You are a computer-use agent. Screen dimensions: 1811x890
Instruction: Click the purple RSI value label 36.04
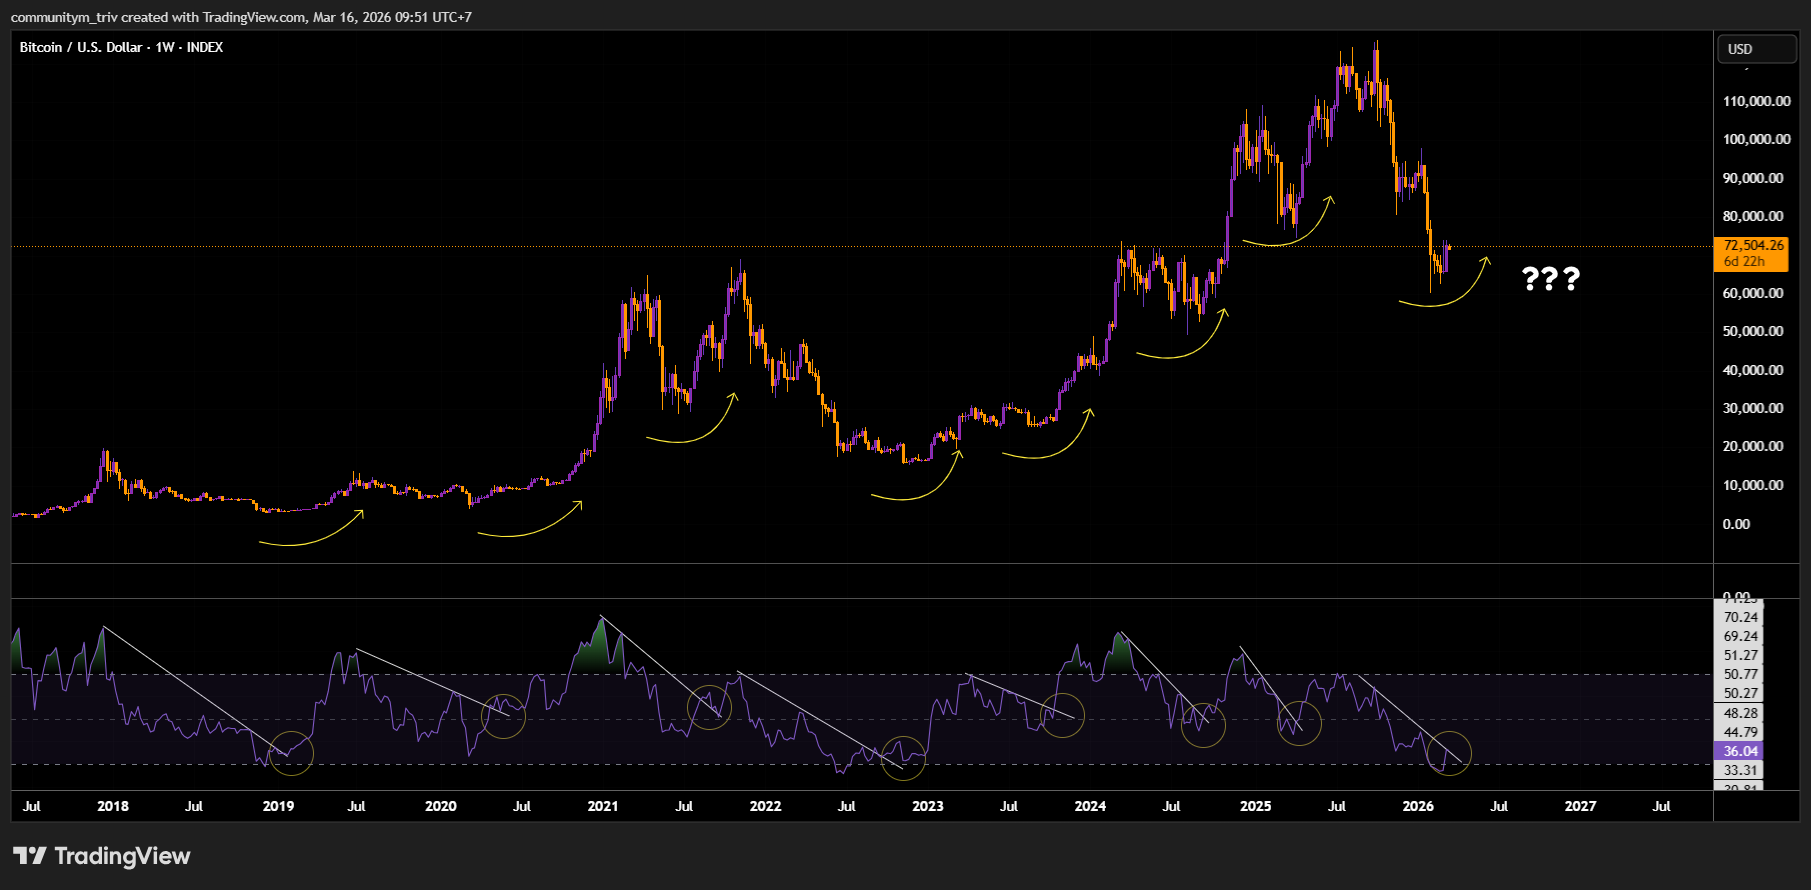click(1740, 751)
